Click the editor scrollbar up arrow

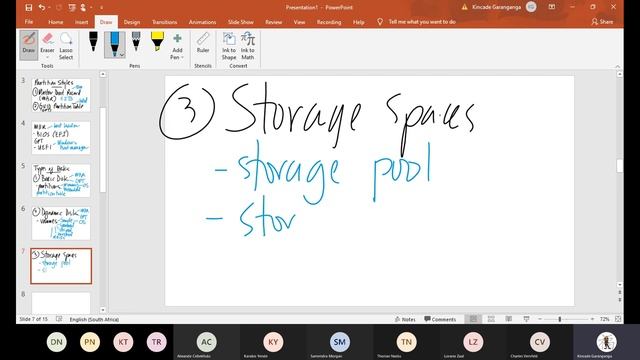coord(620,74)
